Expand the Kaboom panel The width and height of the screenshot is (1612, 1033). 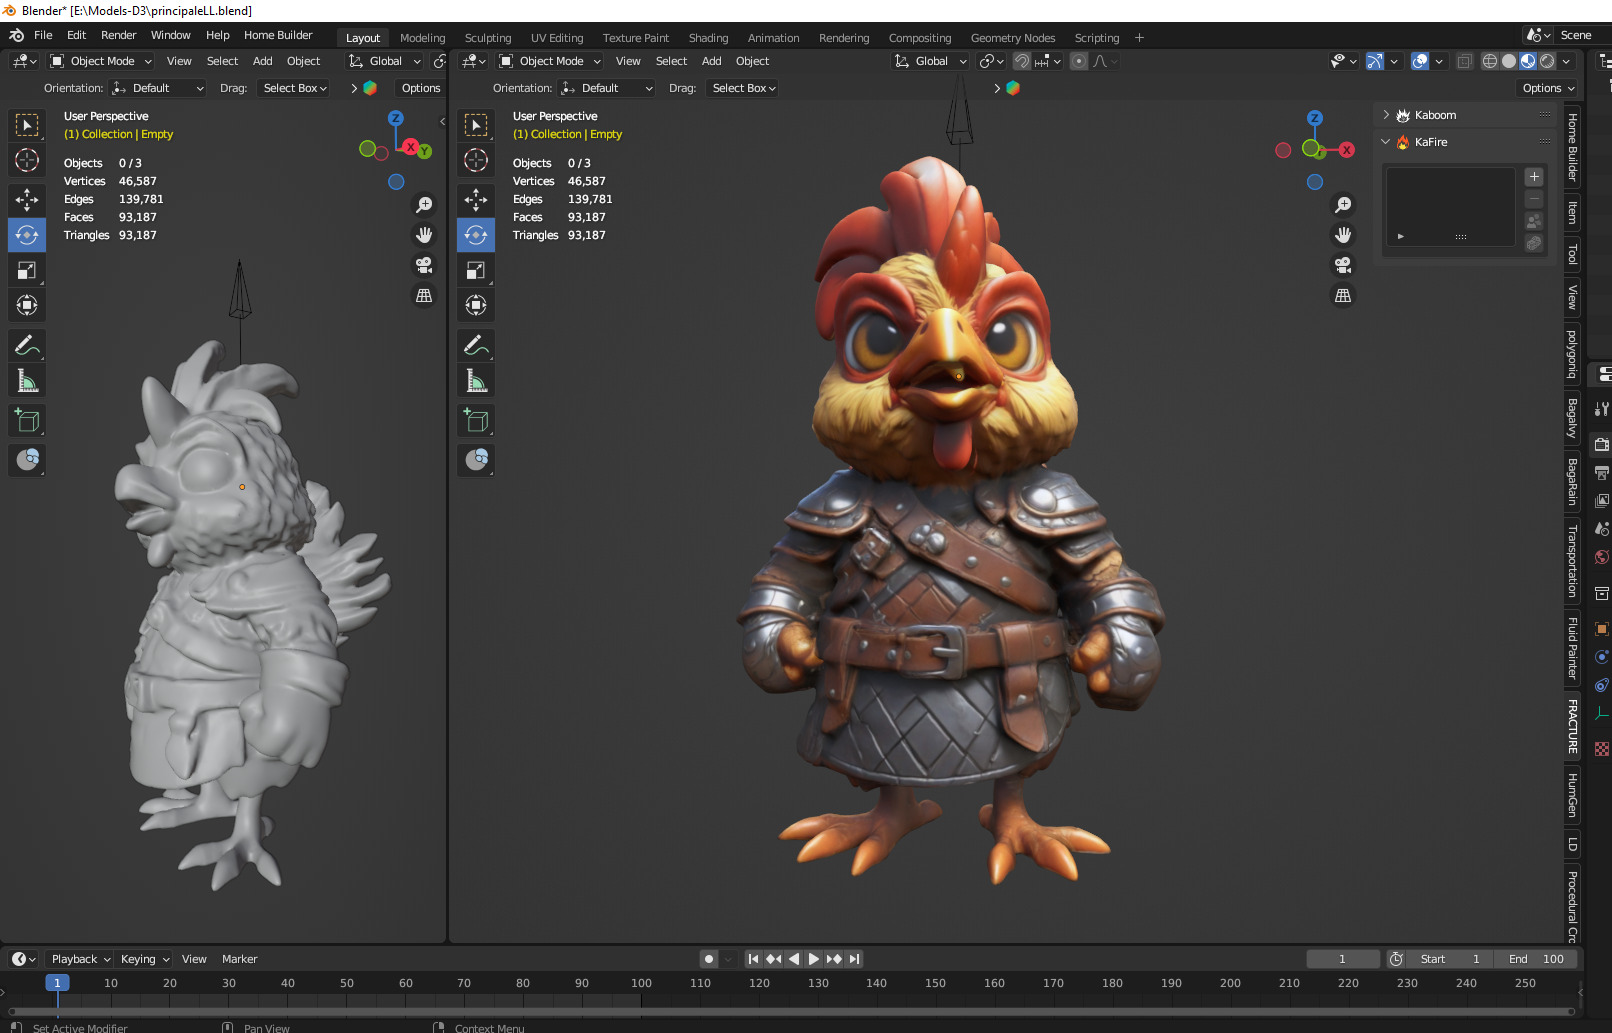coord(1386,115)
